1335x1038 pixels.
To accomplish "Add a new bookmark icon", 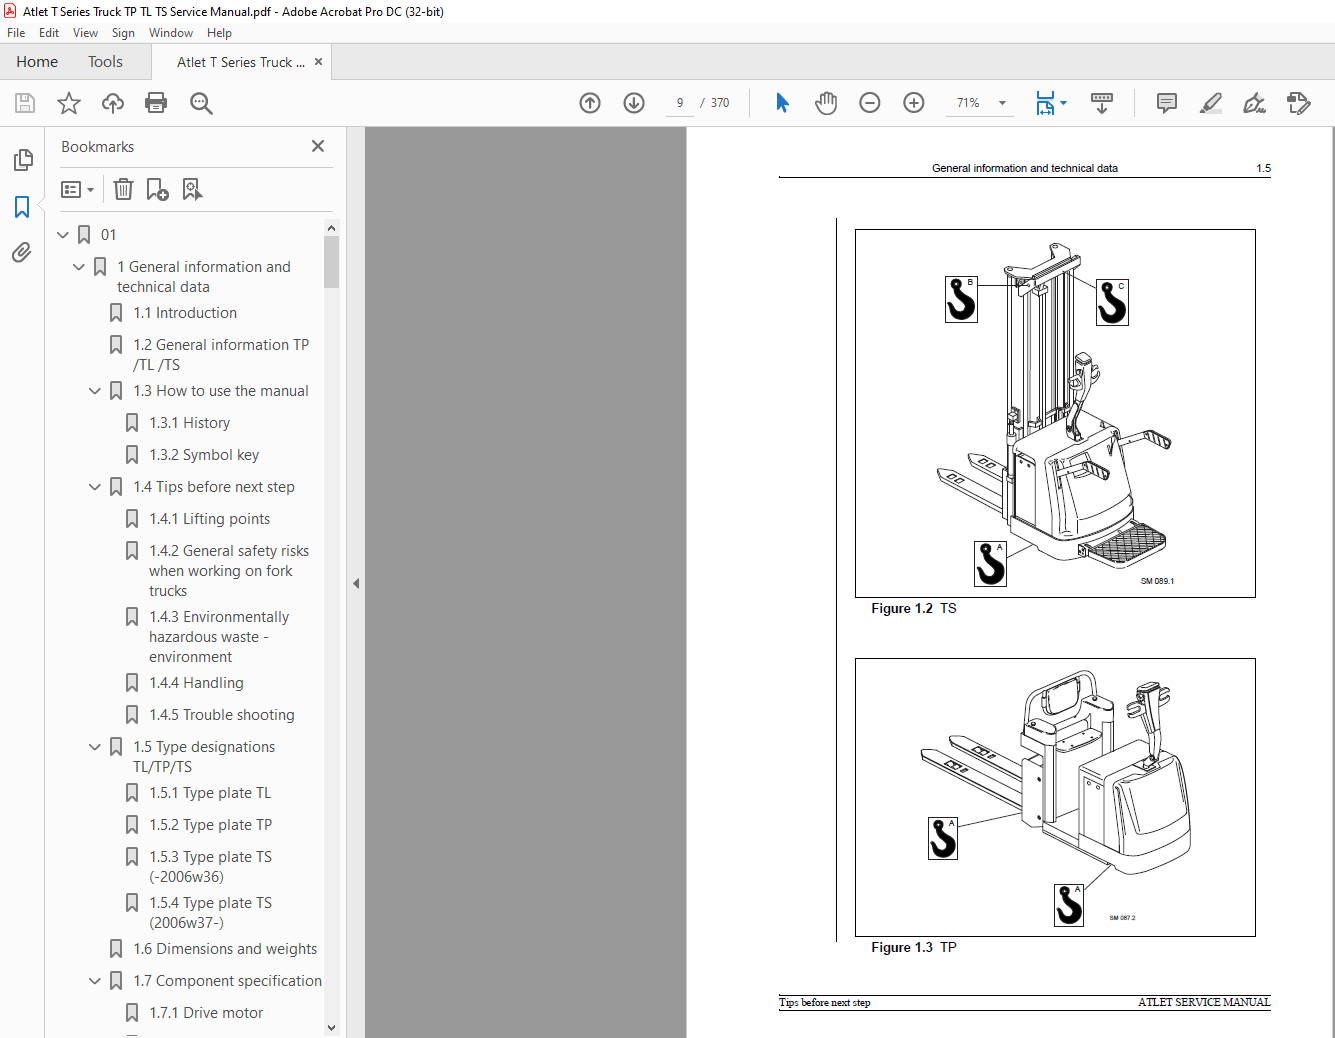I will (x=157, y=189).
